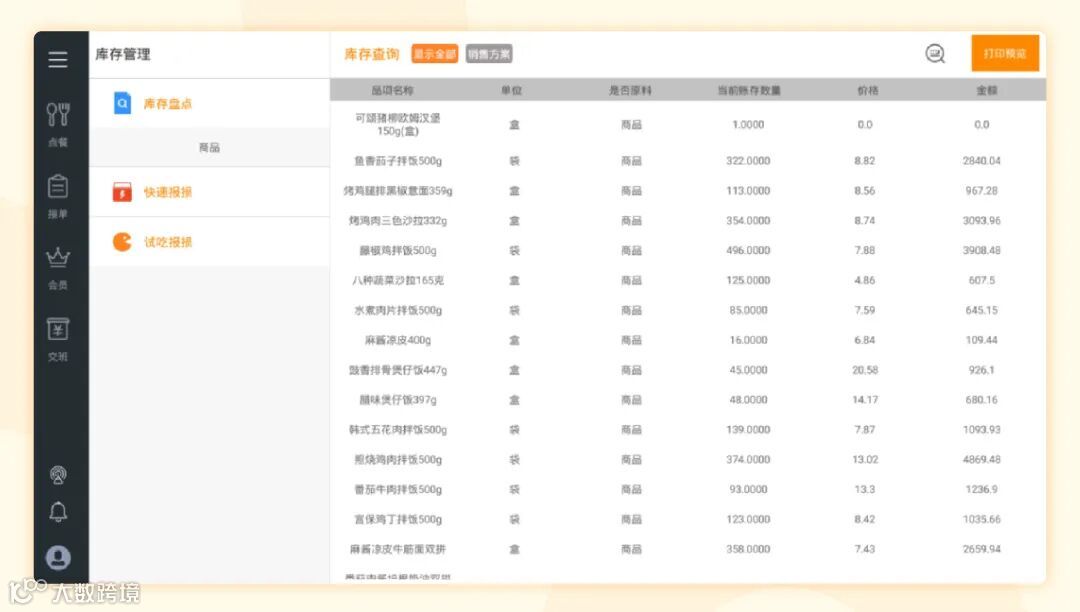Click the 库存查询 title
Image resolution: width=1080 pixels, height=612 pixels.
coord(371,54)
